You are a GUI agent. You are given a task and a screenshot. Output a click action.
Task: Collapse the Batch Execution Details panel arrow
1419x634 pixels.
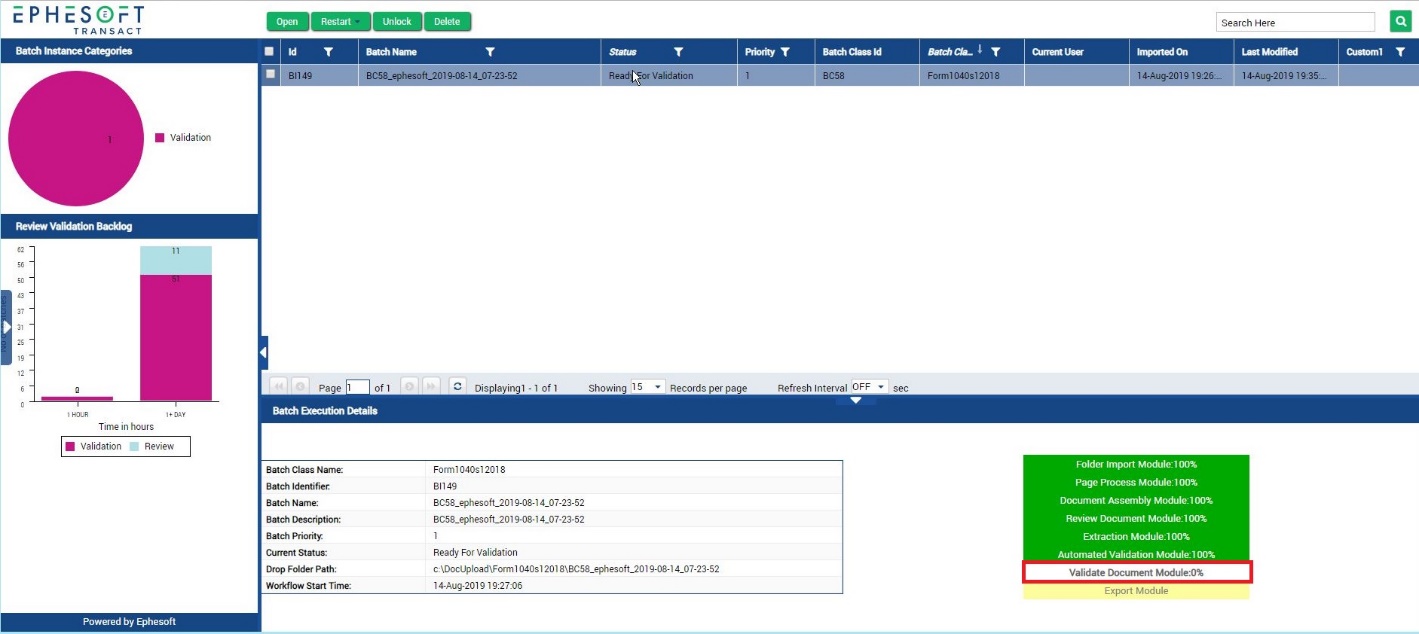[x=855, y=400]
